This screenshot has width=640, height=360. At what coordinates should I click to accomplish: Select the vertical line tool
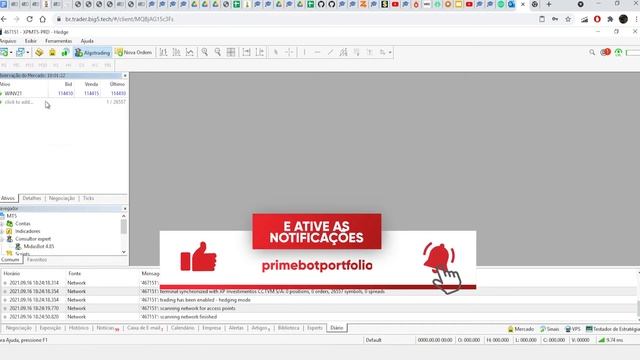point(304,52)
